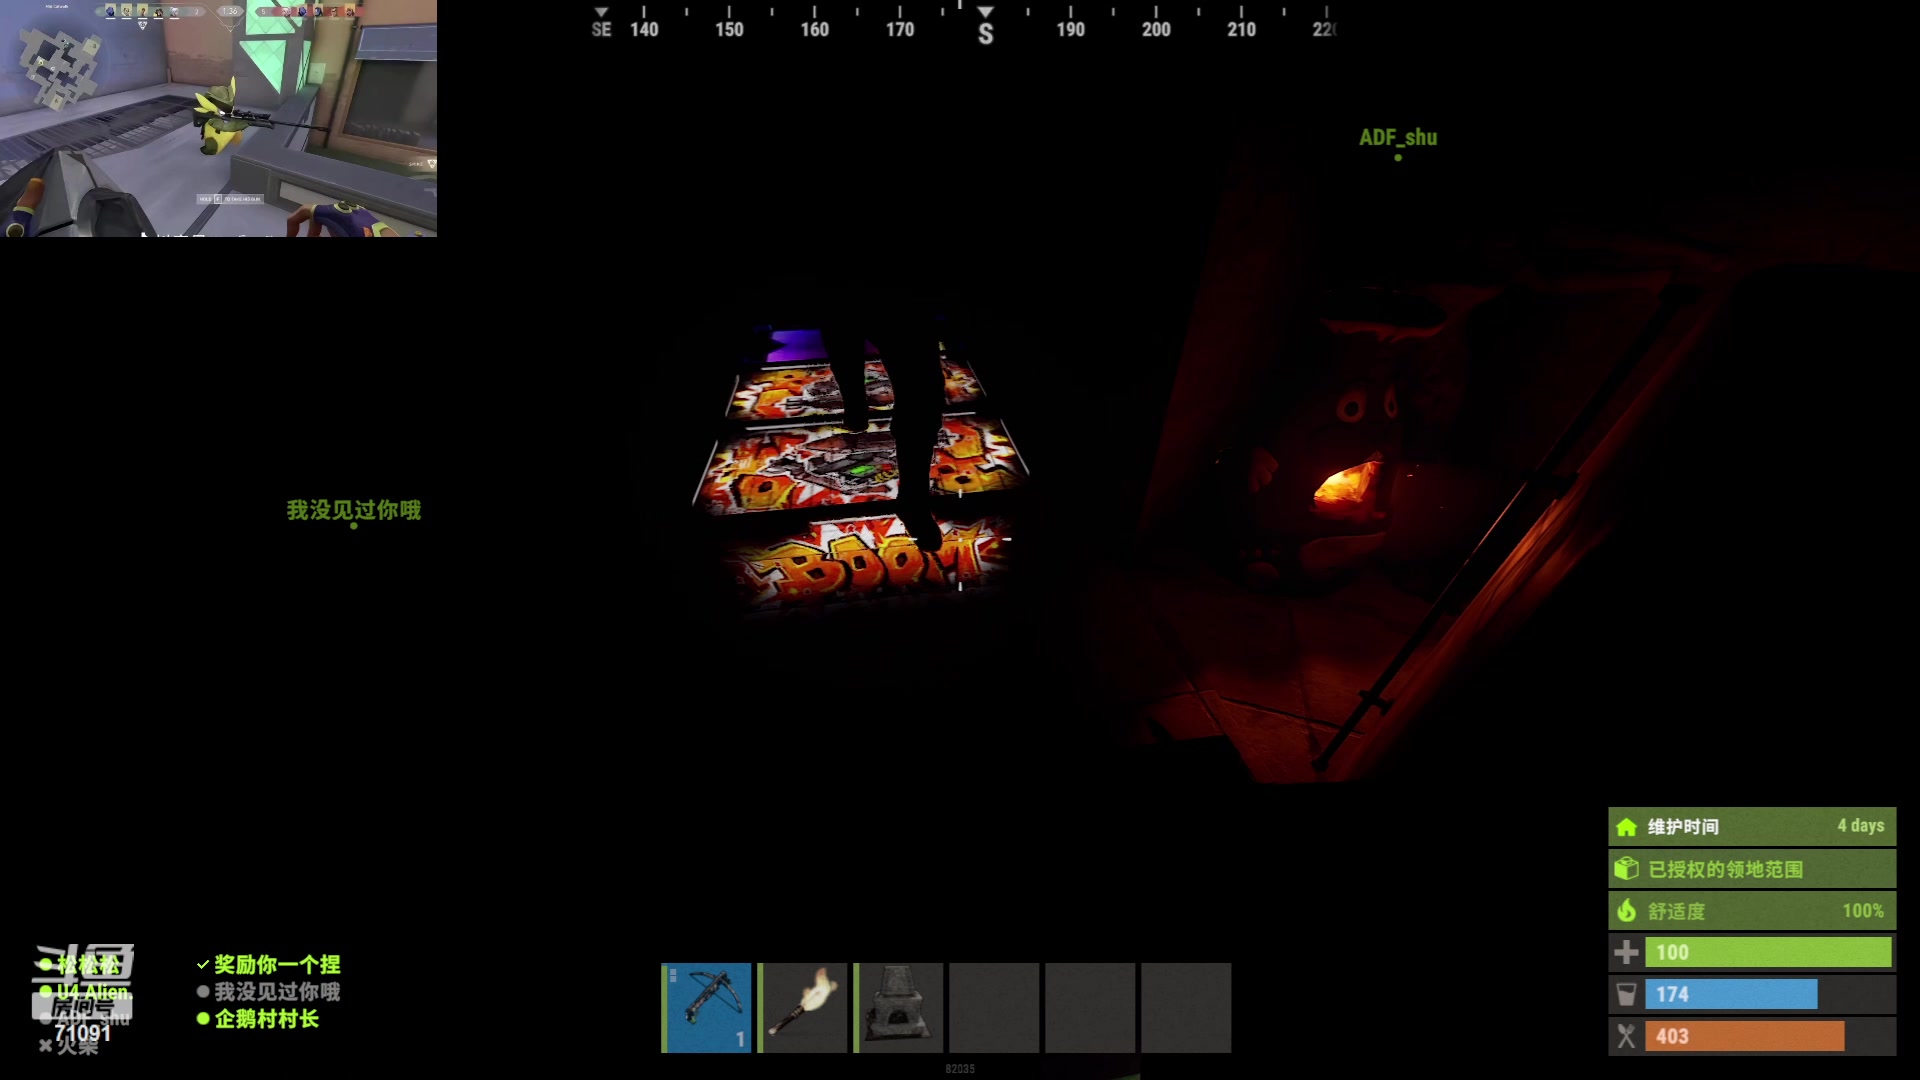Click the 已授权的领地范围 status label

(x=1725, y=869)
